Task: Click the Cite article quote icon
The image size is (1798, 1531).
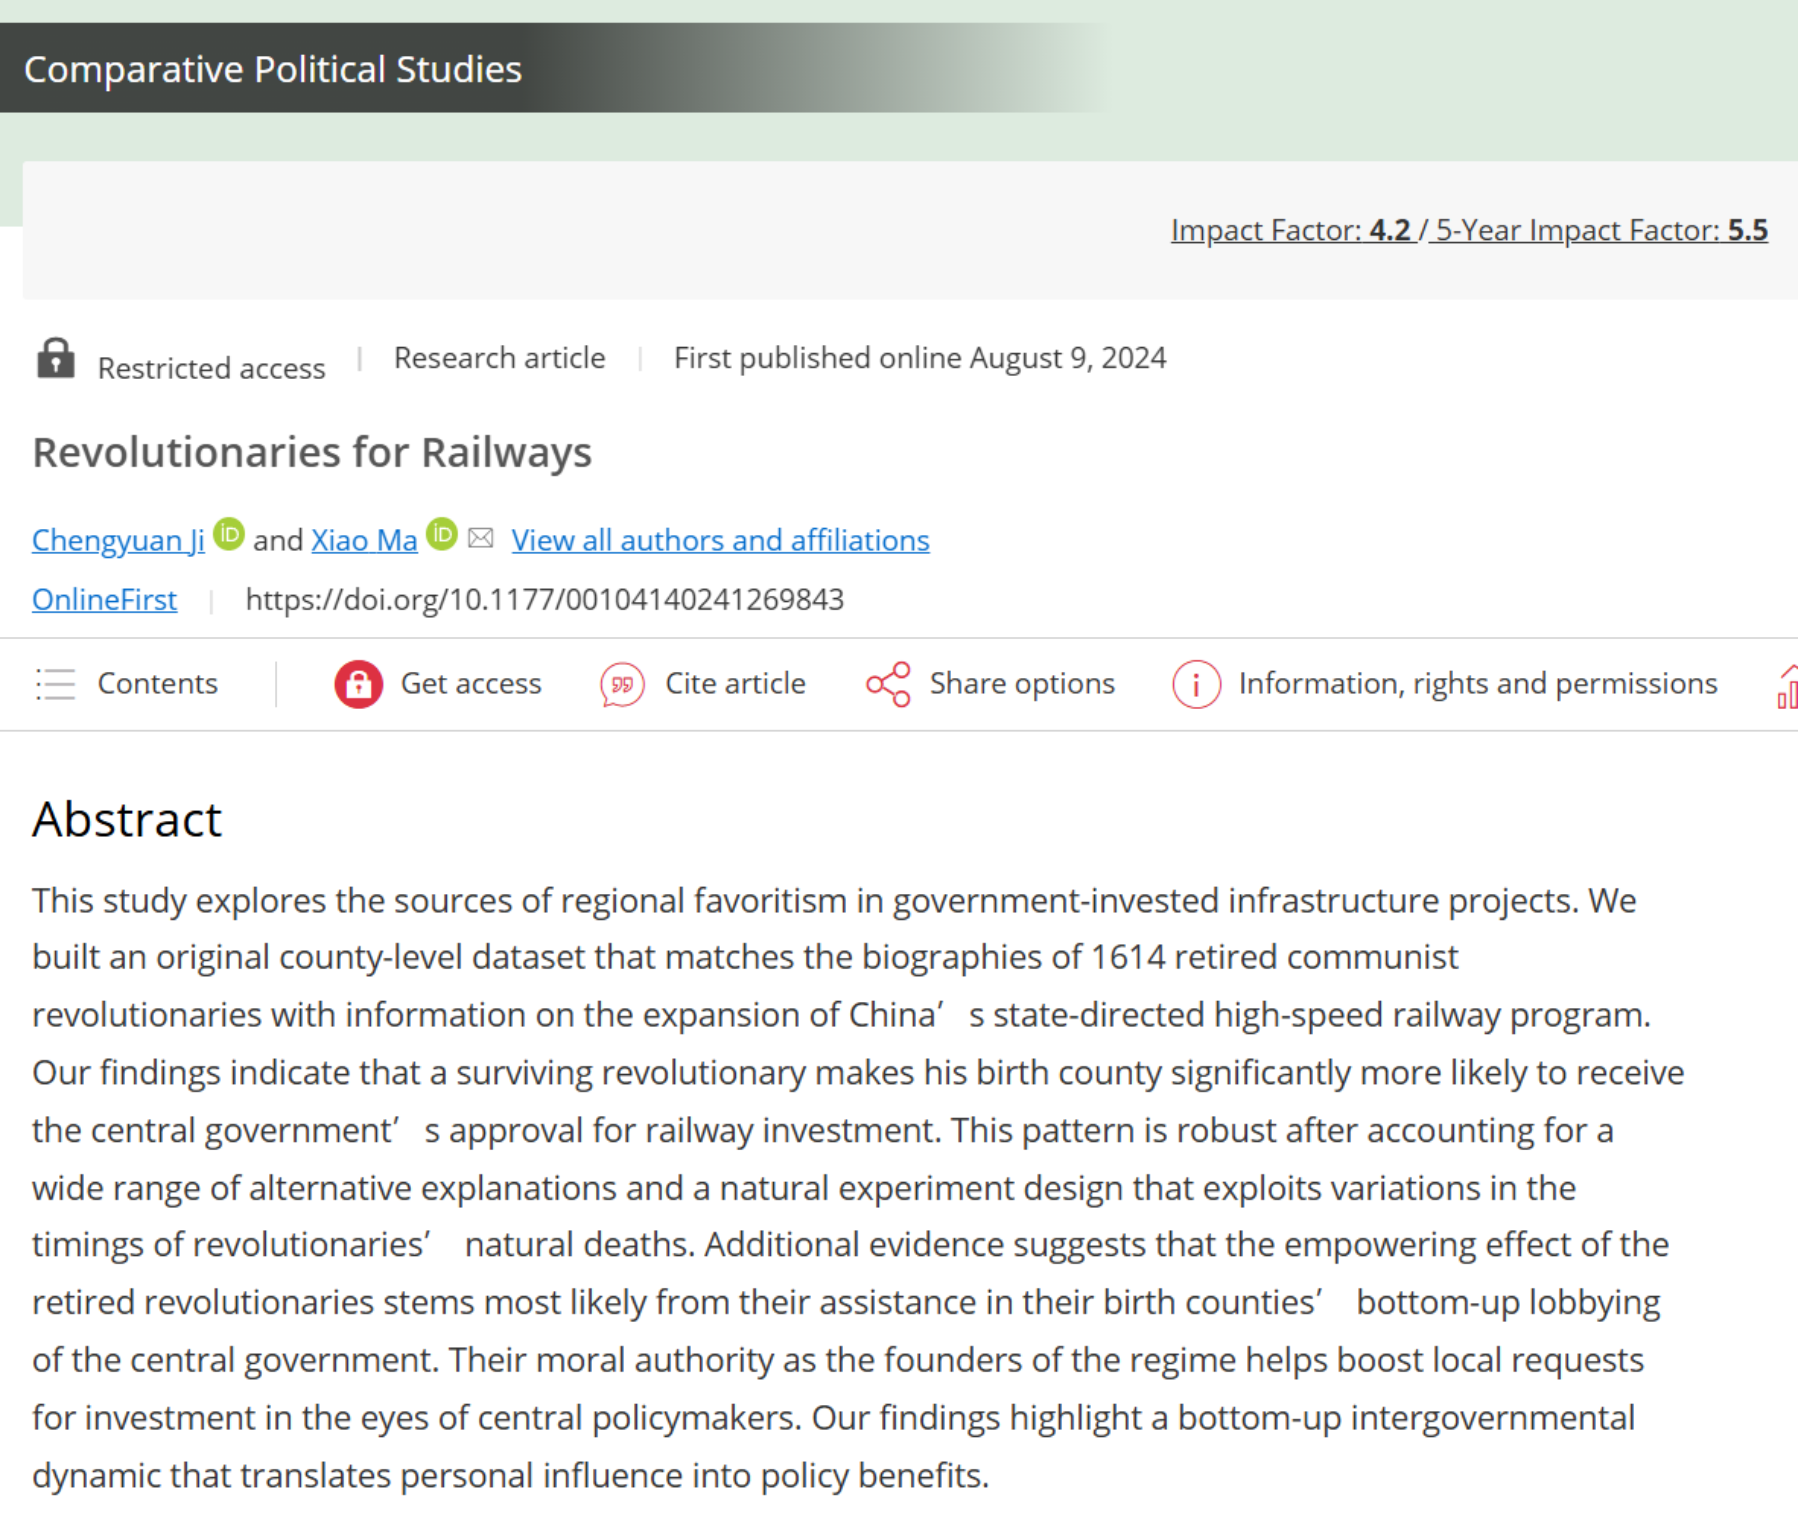Action: coord(621,685)
